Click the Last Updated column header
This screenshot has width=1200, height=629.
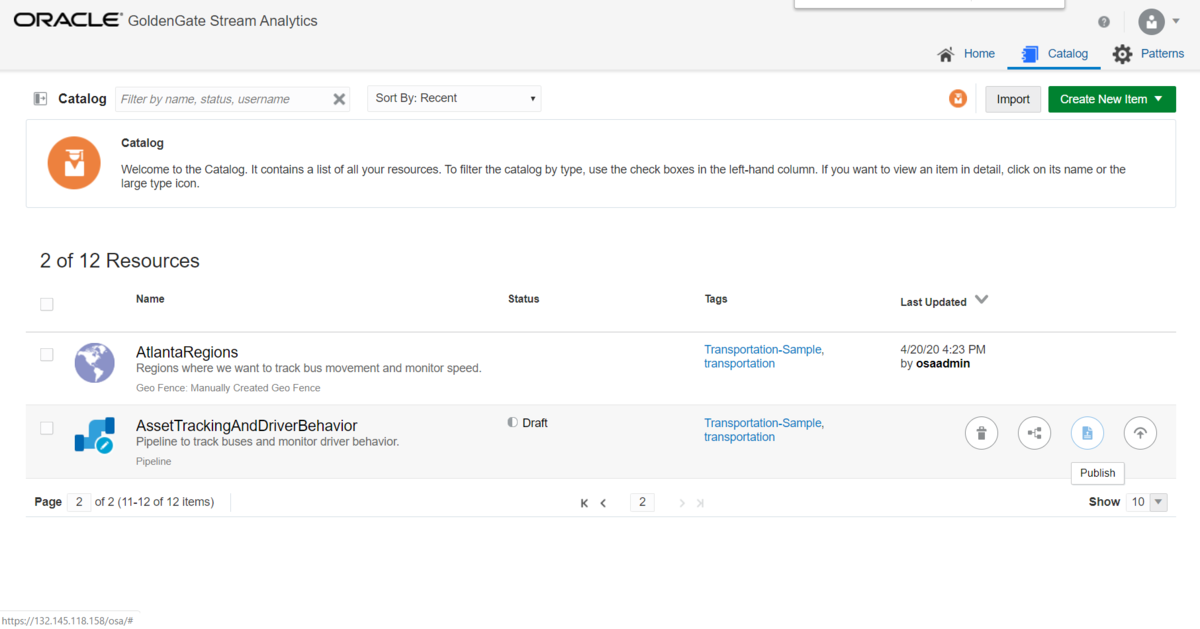tap(933, 302)
